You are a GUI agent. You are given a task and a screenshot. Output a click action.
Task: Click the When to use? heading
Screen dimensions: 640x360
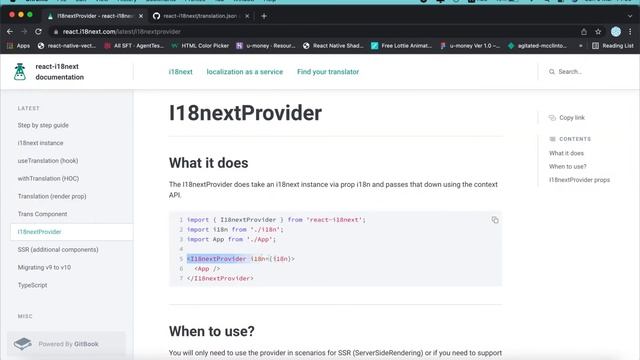tap(212, 331)
